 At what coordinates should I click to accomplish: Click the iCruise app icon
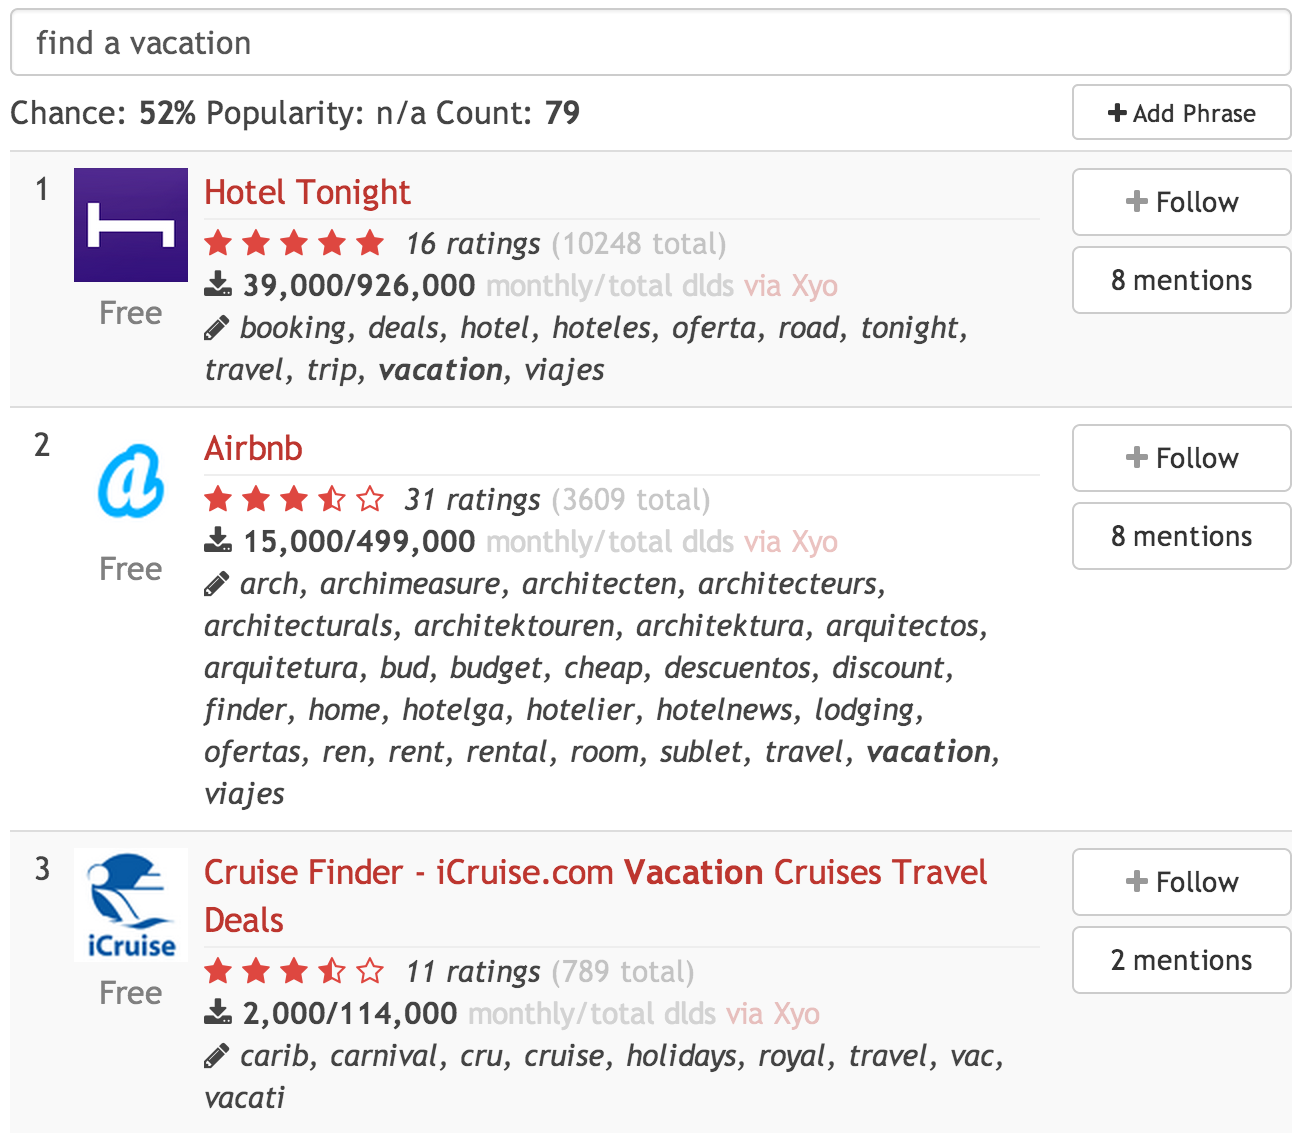click(131, 905)
